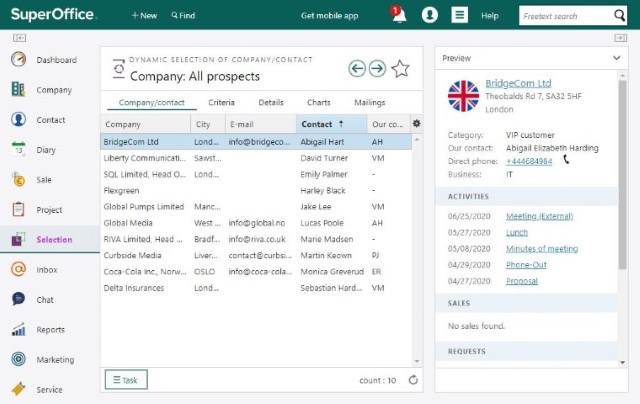Screen dimensions: 640x404
Task: View notifications bell with badge
Action: coord(398,15)
